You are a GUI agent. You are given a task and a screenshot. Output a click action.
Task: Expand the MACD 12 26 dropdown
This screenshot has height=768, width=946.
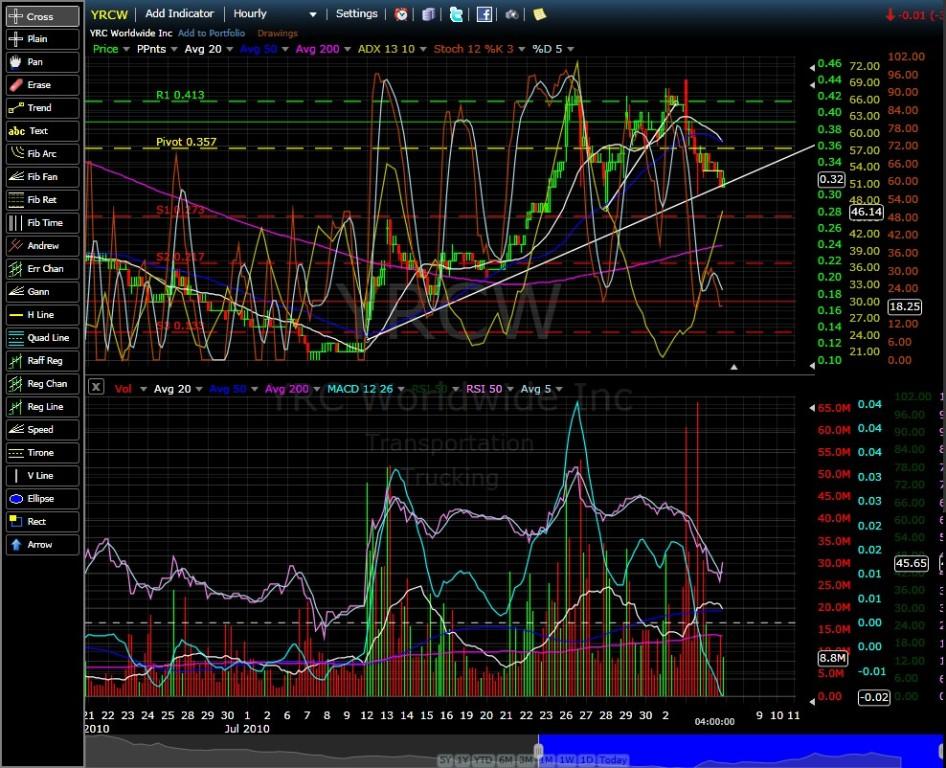click(366, 388)
